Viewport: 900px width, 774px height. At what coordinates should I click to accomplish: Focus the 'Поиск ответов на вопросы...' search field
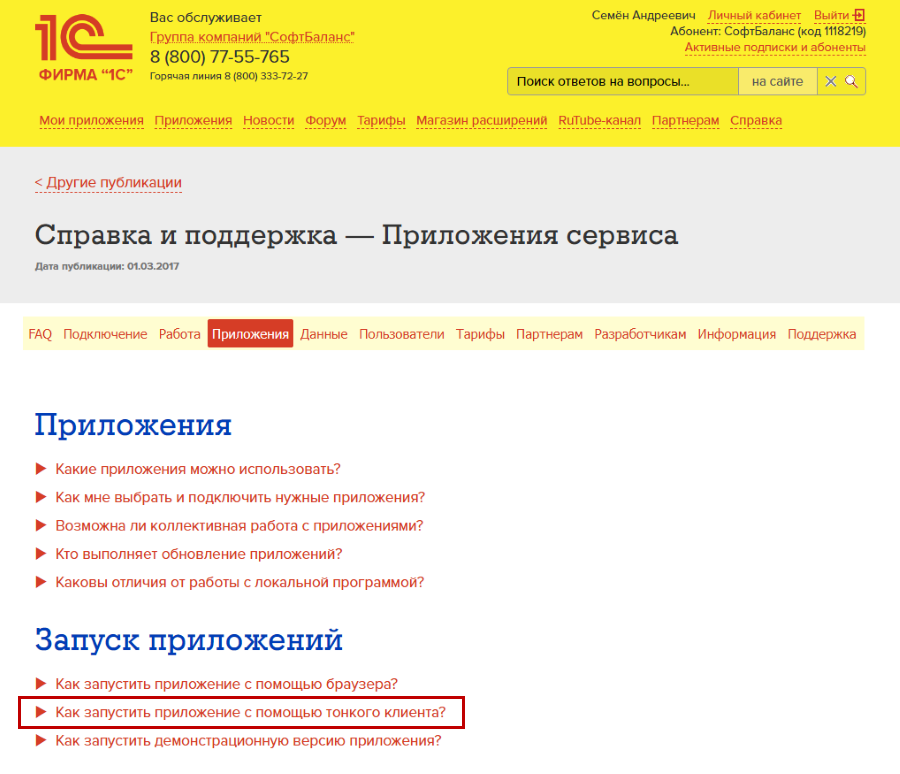tap(623, 82)
